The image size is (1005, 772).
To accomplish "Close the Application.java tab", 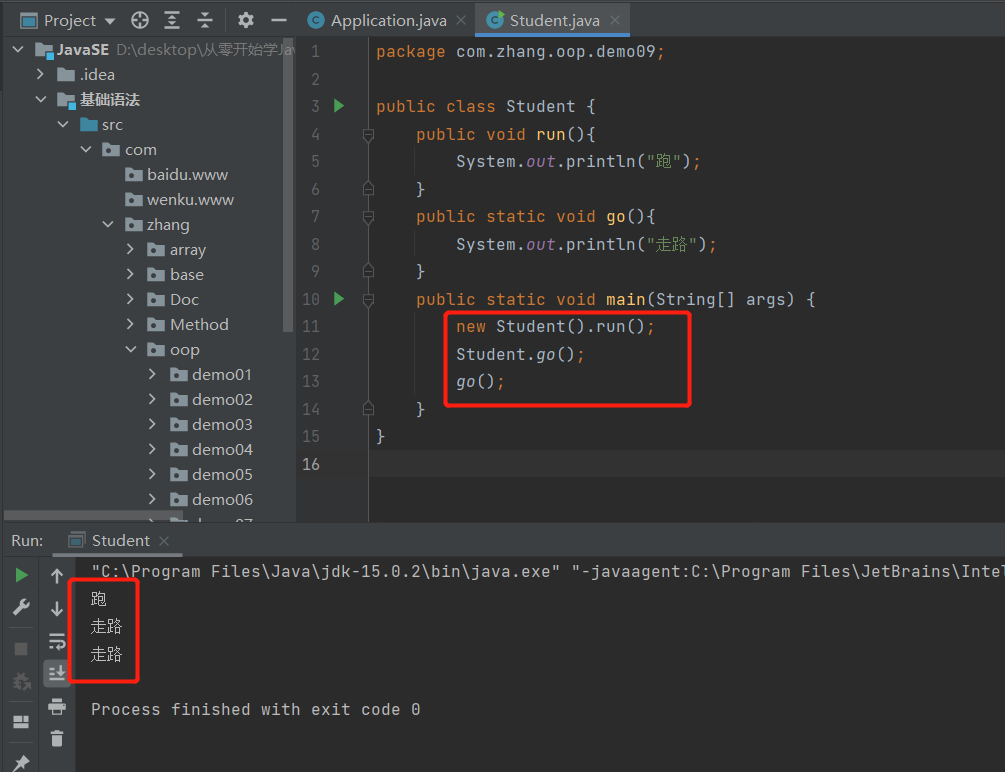I will [x=461, y=21].
